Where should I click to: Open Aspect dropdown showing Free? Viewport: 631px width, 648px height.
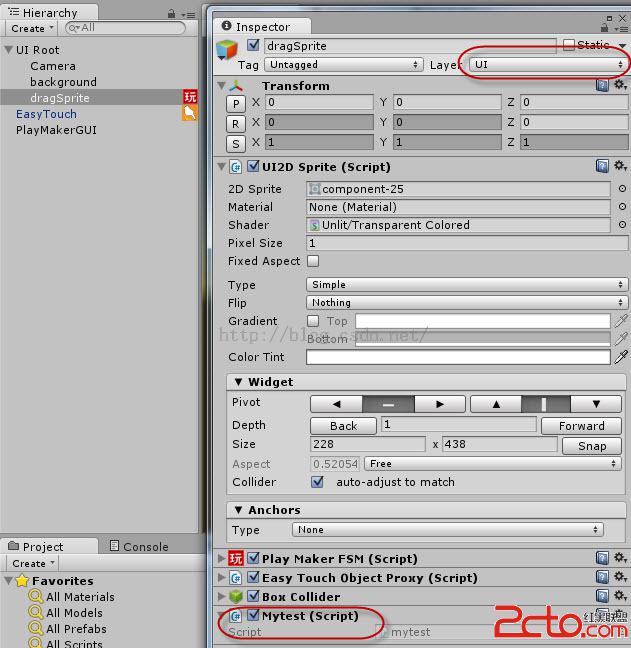[492, 464]
